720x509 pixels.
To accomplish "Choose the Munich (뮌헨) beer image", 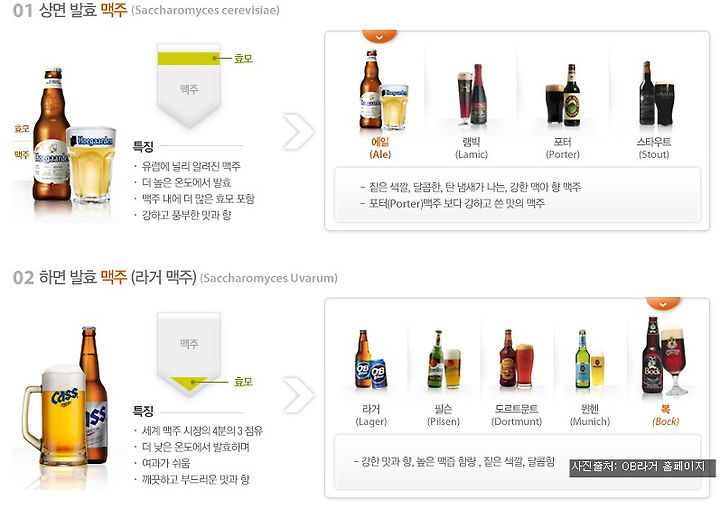I will pos(590,359).
